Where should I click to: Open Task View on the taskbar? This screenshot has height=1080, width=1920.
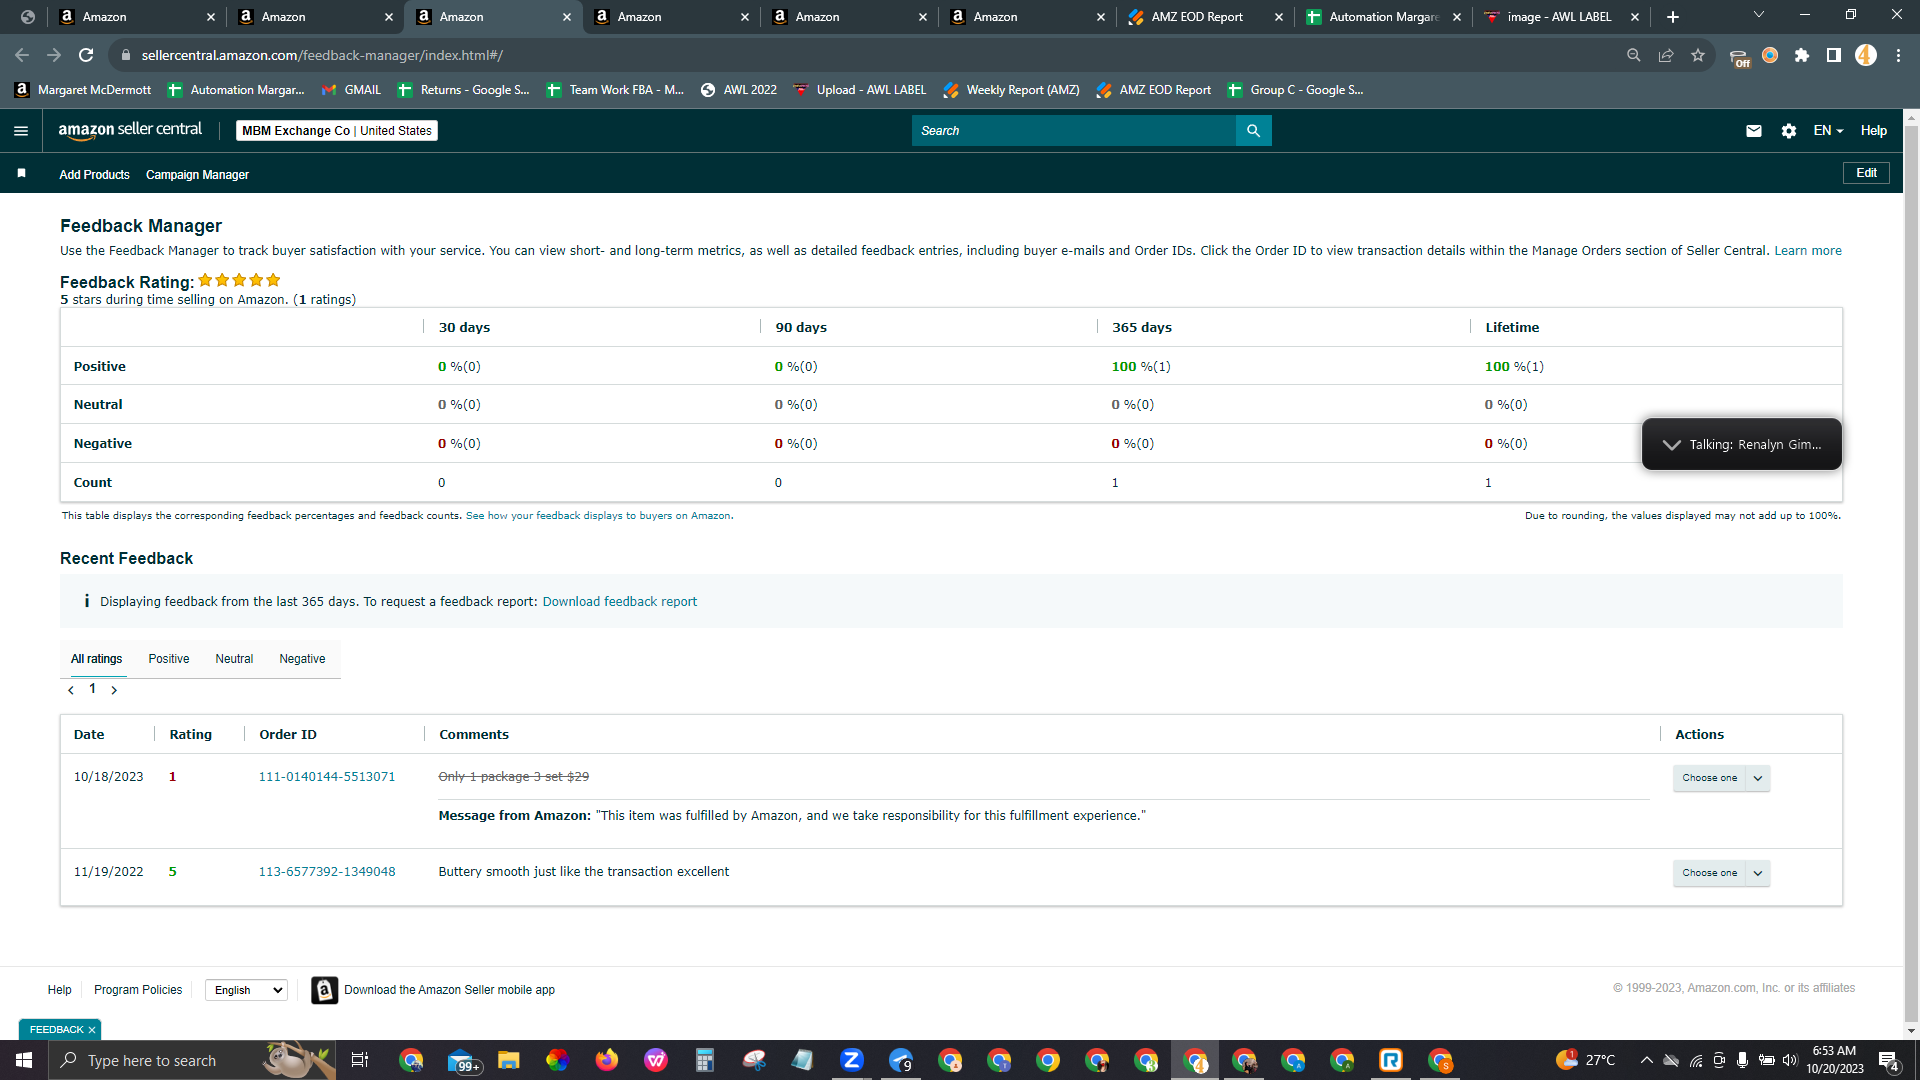360,1060
